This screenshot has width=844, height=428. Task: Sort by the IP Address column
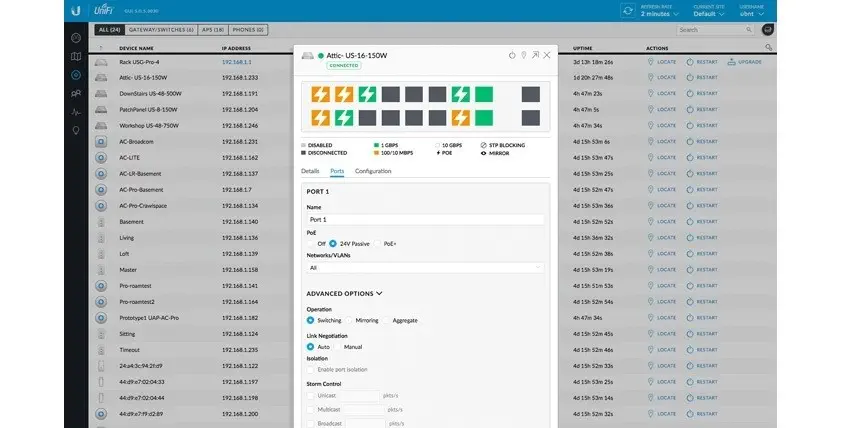click(x=236, y=48)
